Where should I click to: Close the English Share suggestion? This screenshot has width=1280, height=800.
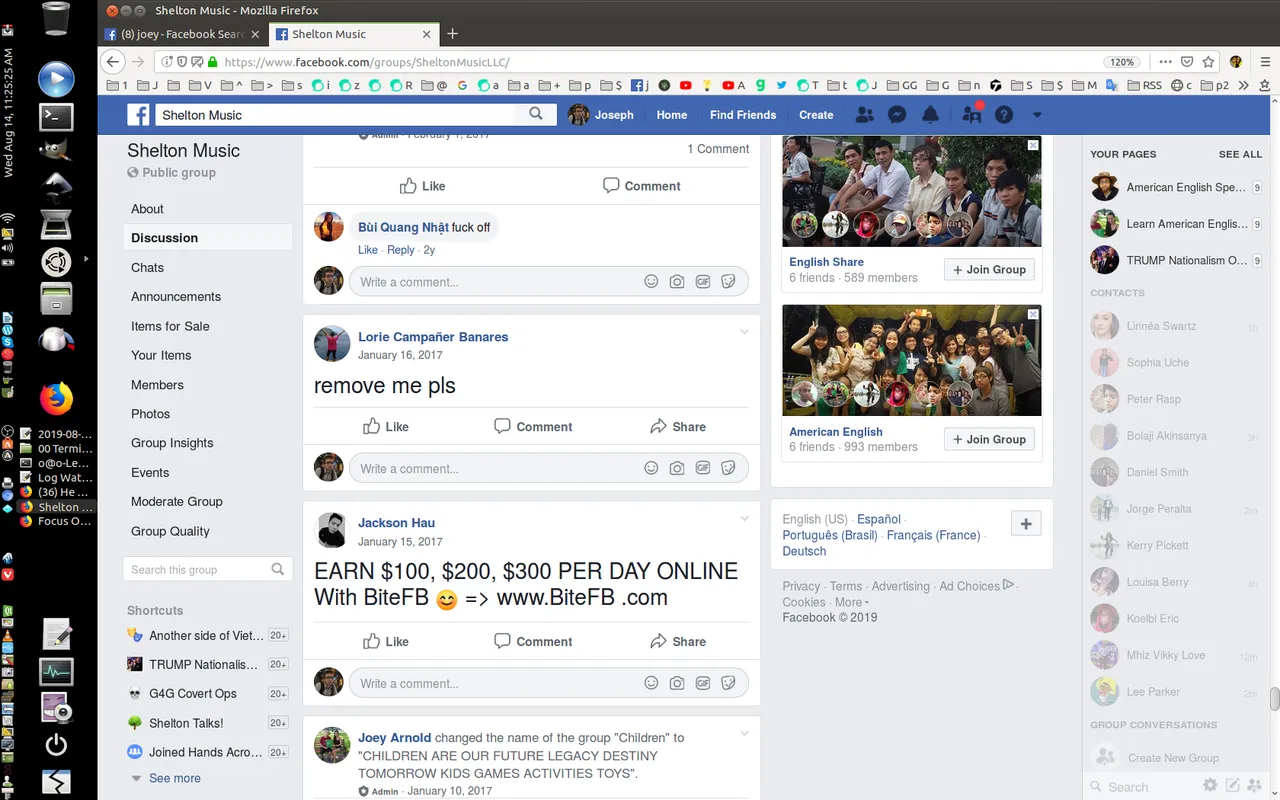pos(1033,145)
